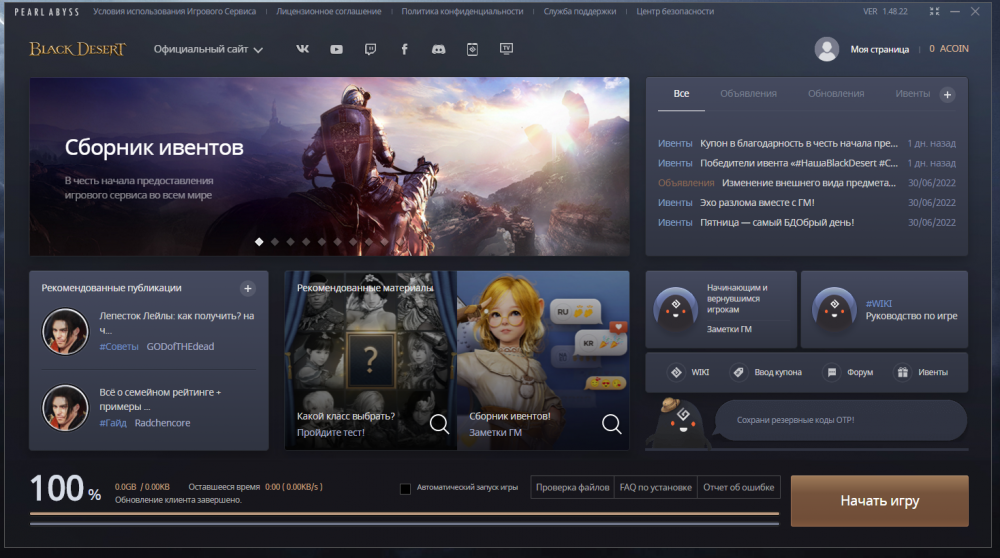Click the user profile avatar icon
This screenshot has height=558, width=1000.
pyautogui.click(x=827, y=49)
